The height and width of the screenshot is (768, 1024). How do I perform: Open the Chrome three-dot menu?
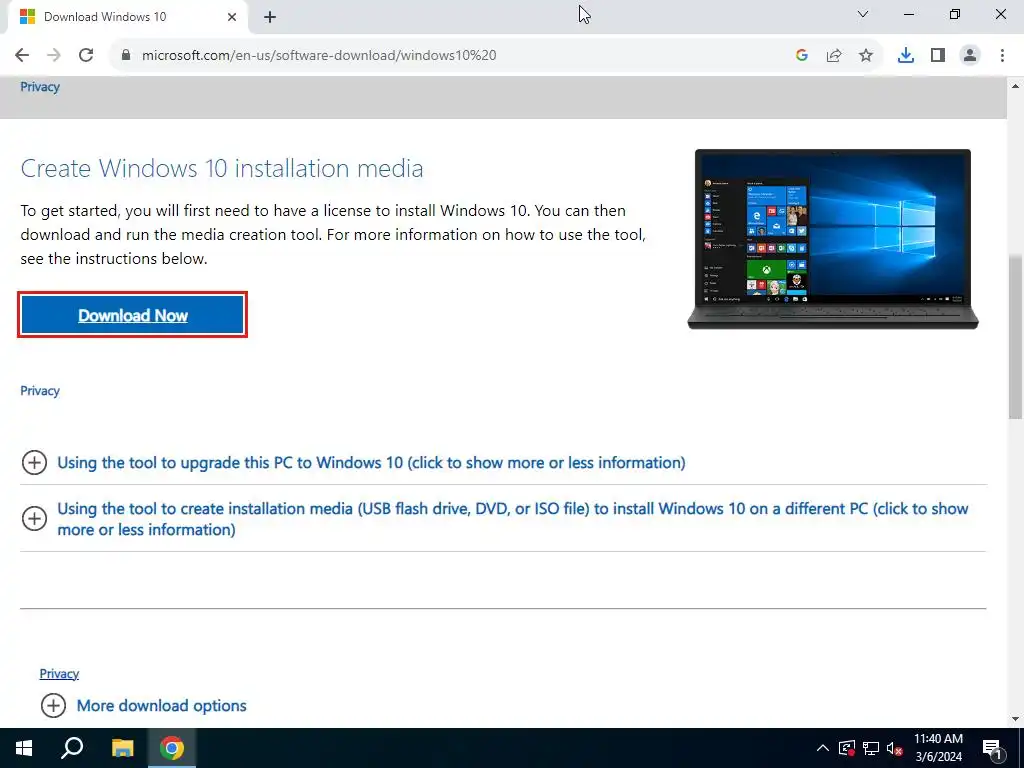click(x=1002, y=55)
